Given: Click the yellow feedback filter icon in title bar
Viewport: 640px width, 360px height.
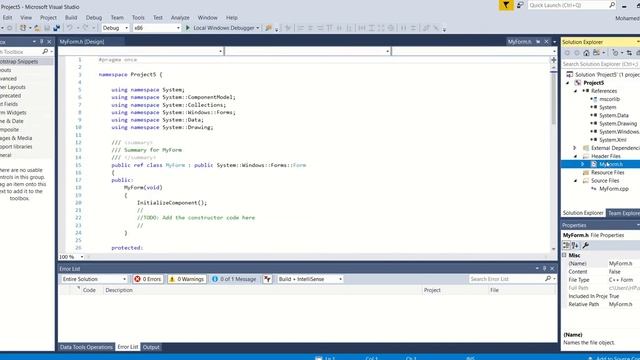Looking at the screenshot, I should tap(506, 5).
